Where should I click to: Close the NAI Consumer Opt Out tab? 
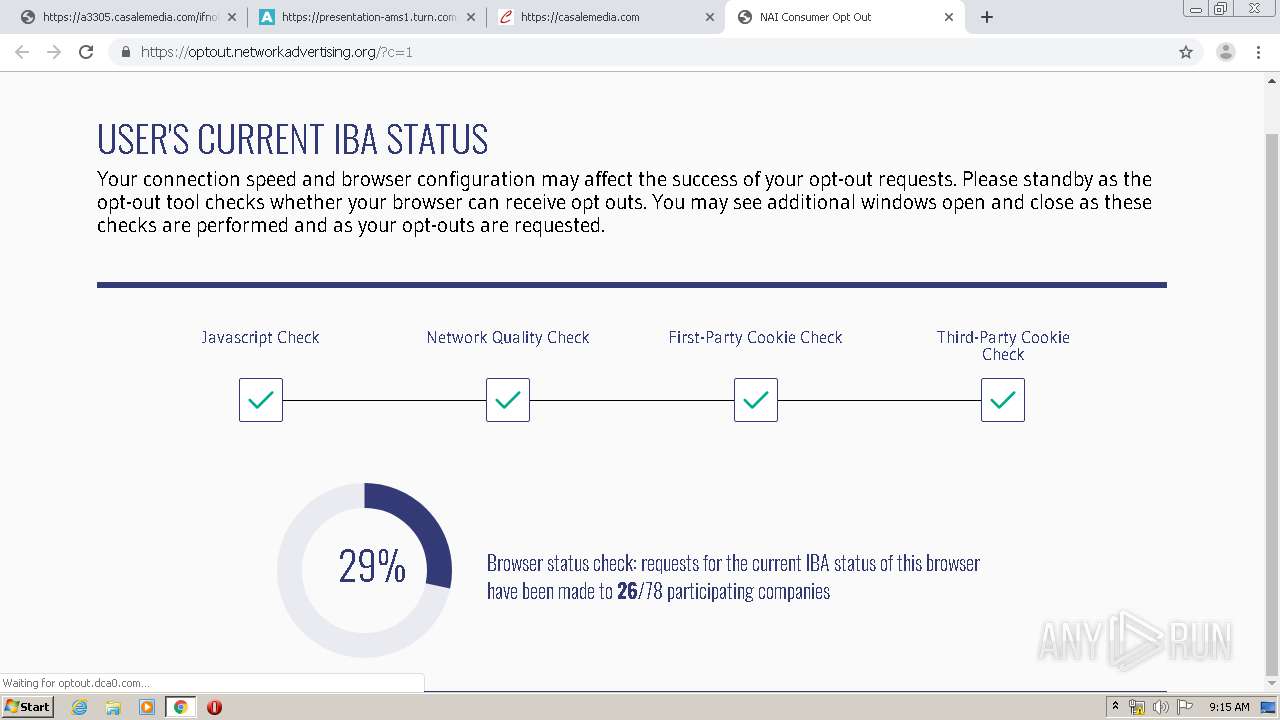click(x=949, y=17)
